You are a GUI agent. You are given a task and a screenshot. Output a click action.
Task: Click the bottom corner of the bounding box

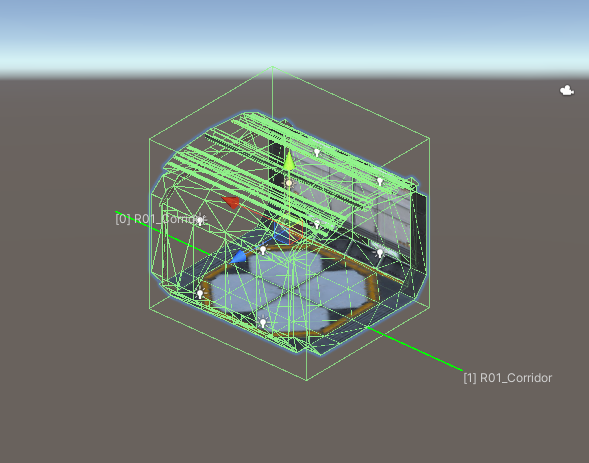[x=307, y=380]
